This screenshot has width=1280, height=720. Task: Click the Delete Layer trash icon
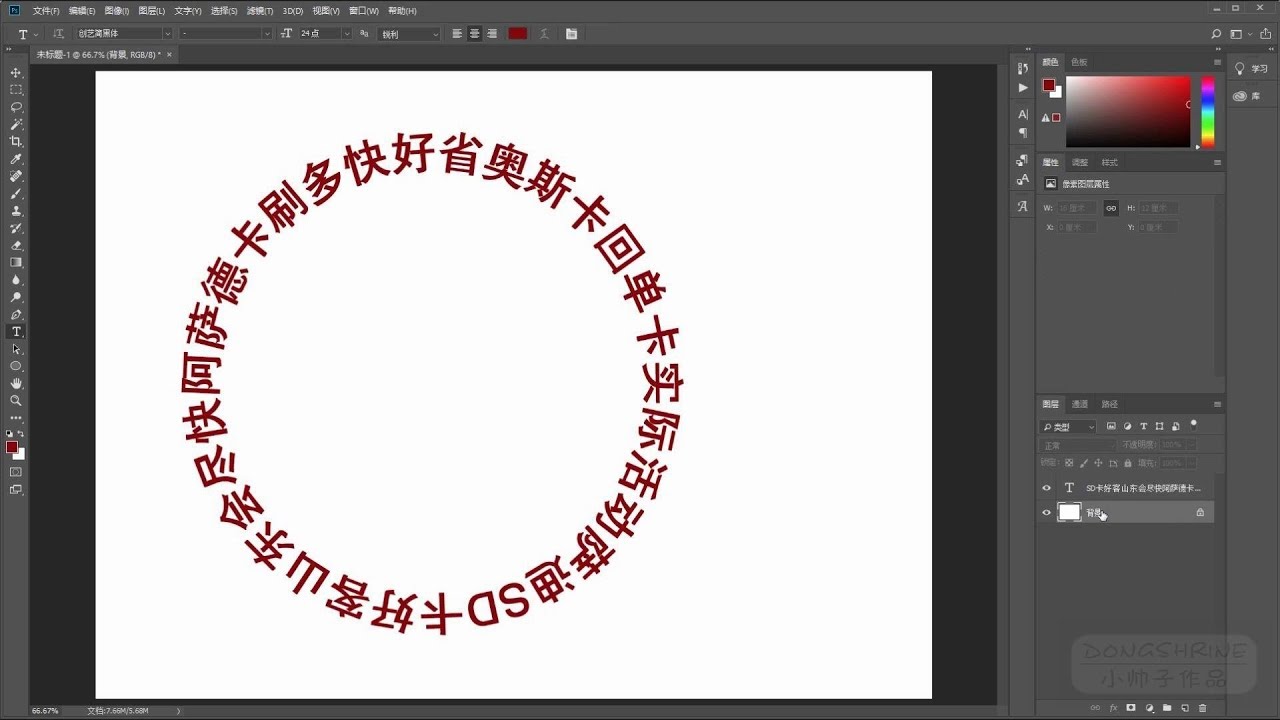[x=1202, y=708]
